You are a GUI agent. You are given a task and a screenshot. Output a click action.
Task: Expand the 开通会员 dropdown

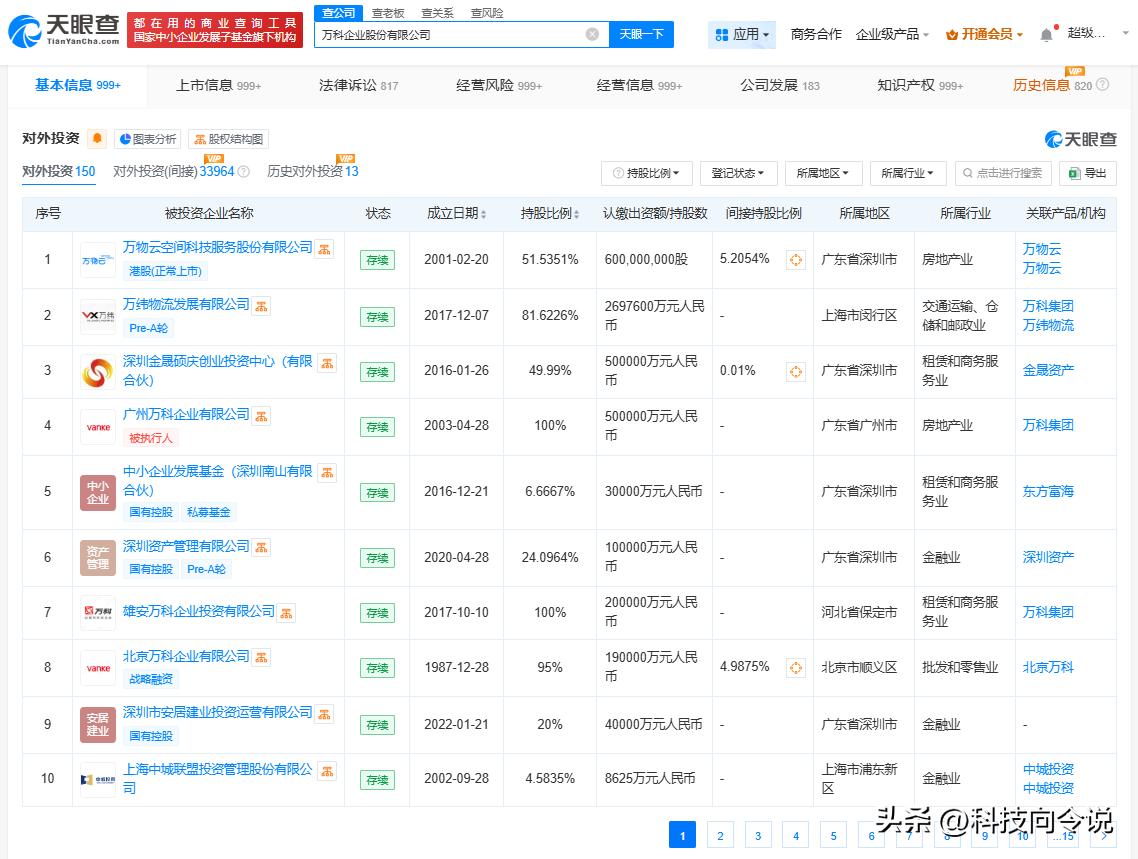pos(985,34)
